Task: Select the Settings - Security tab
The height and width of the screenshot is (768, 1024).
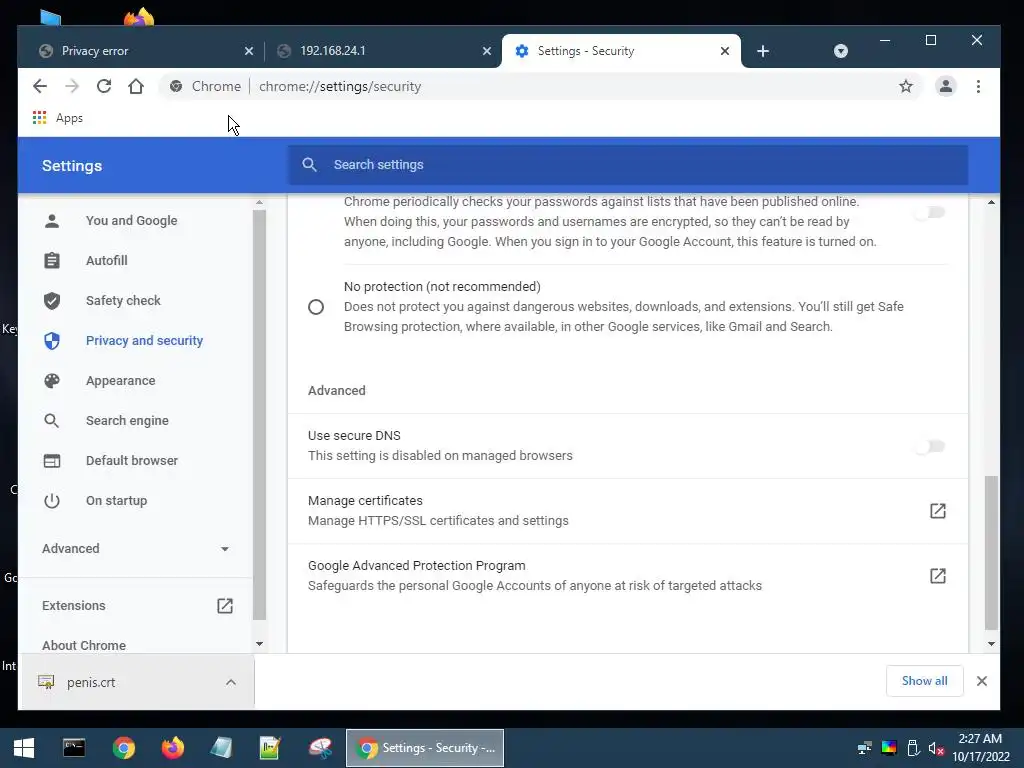Action: pos(620,51)
